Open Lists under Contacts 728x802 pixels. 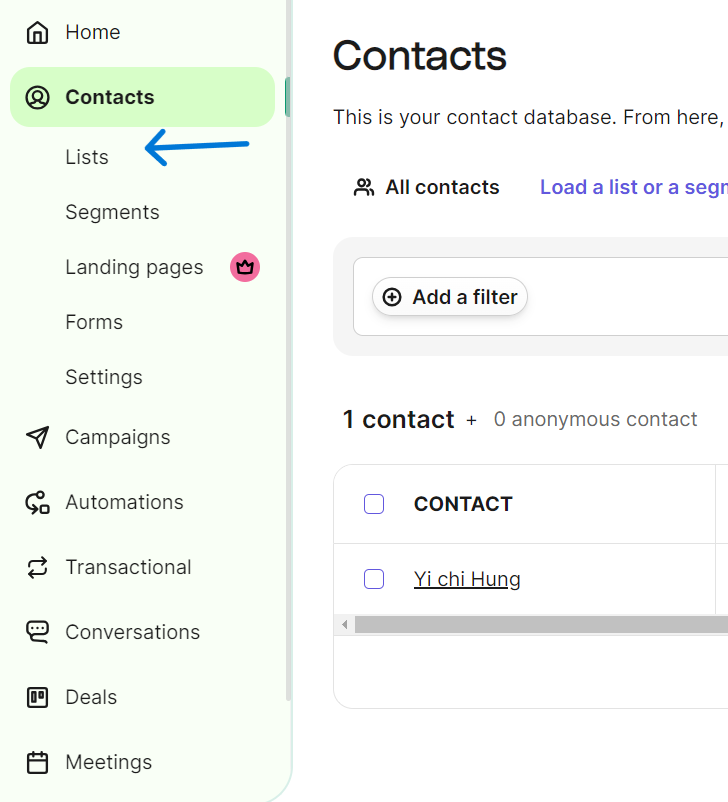[x=87, y=157]
